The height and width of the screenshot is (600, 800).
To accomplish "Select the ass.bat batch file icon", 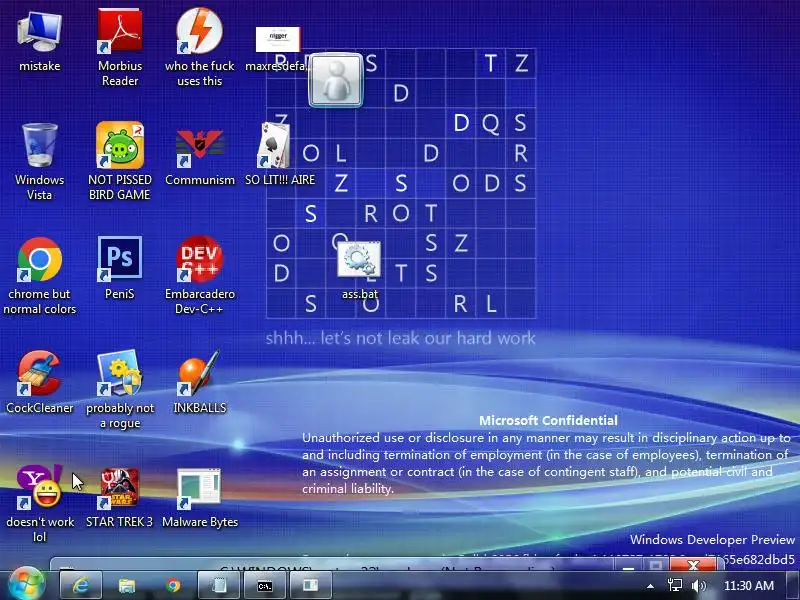I will [359, 259].
